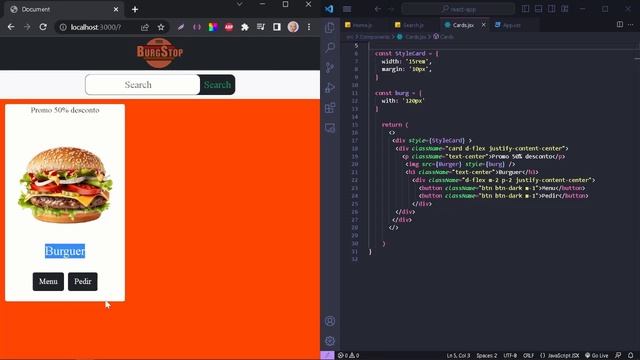The height and width of the screenshot is (360, 640).
Task: Click the BurgStop logo
Action: (x=160, y=53)
